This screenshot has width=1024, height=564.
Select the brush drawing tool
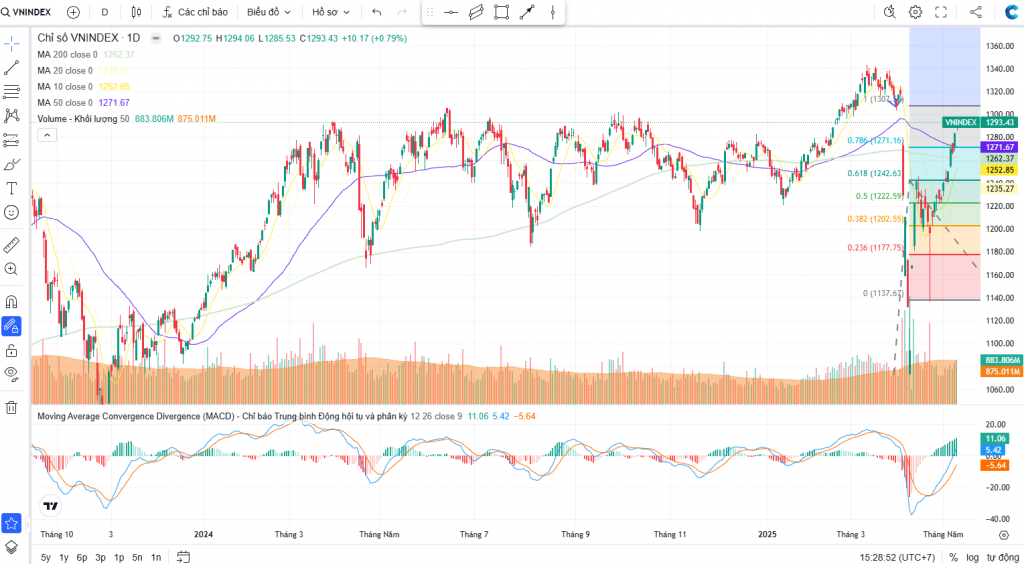tap(11, 164)
